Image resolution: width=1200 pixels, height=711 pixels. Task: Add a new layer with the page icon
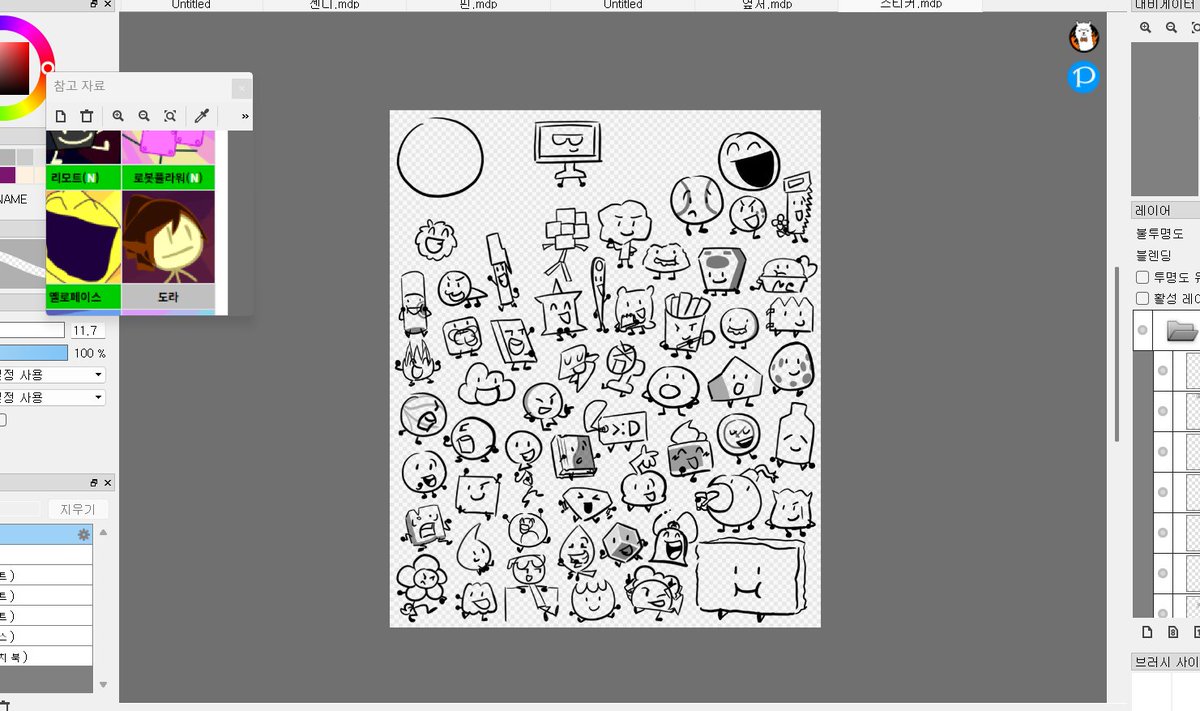(x=1147, y=632)
